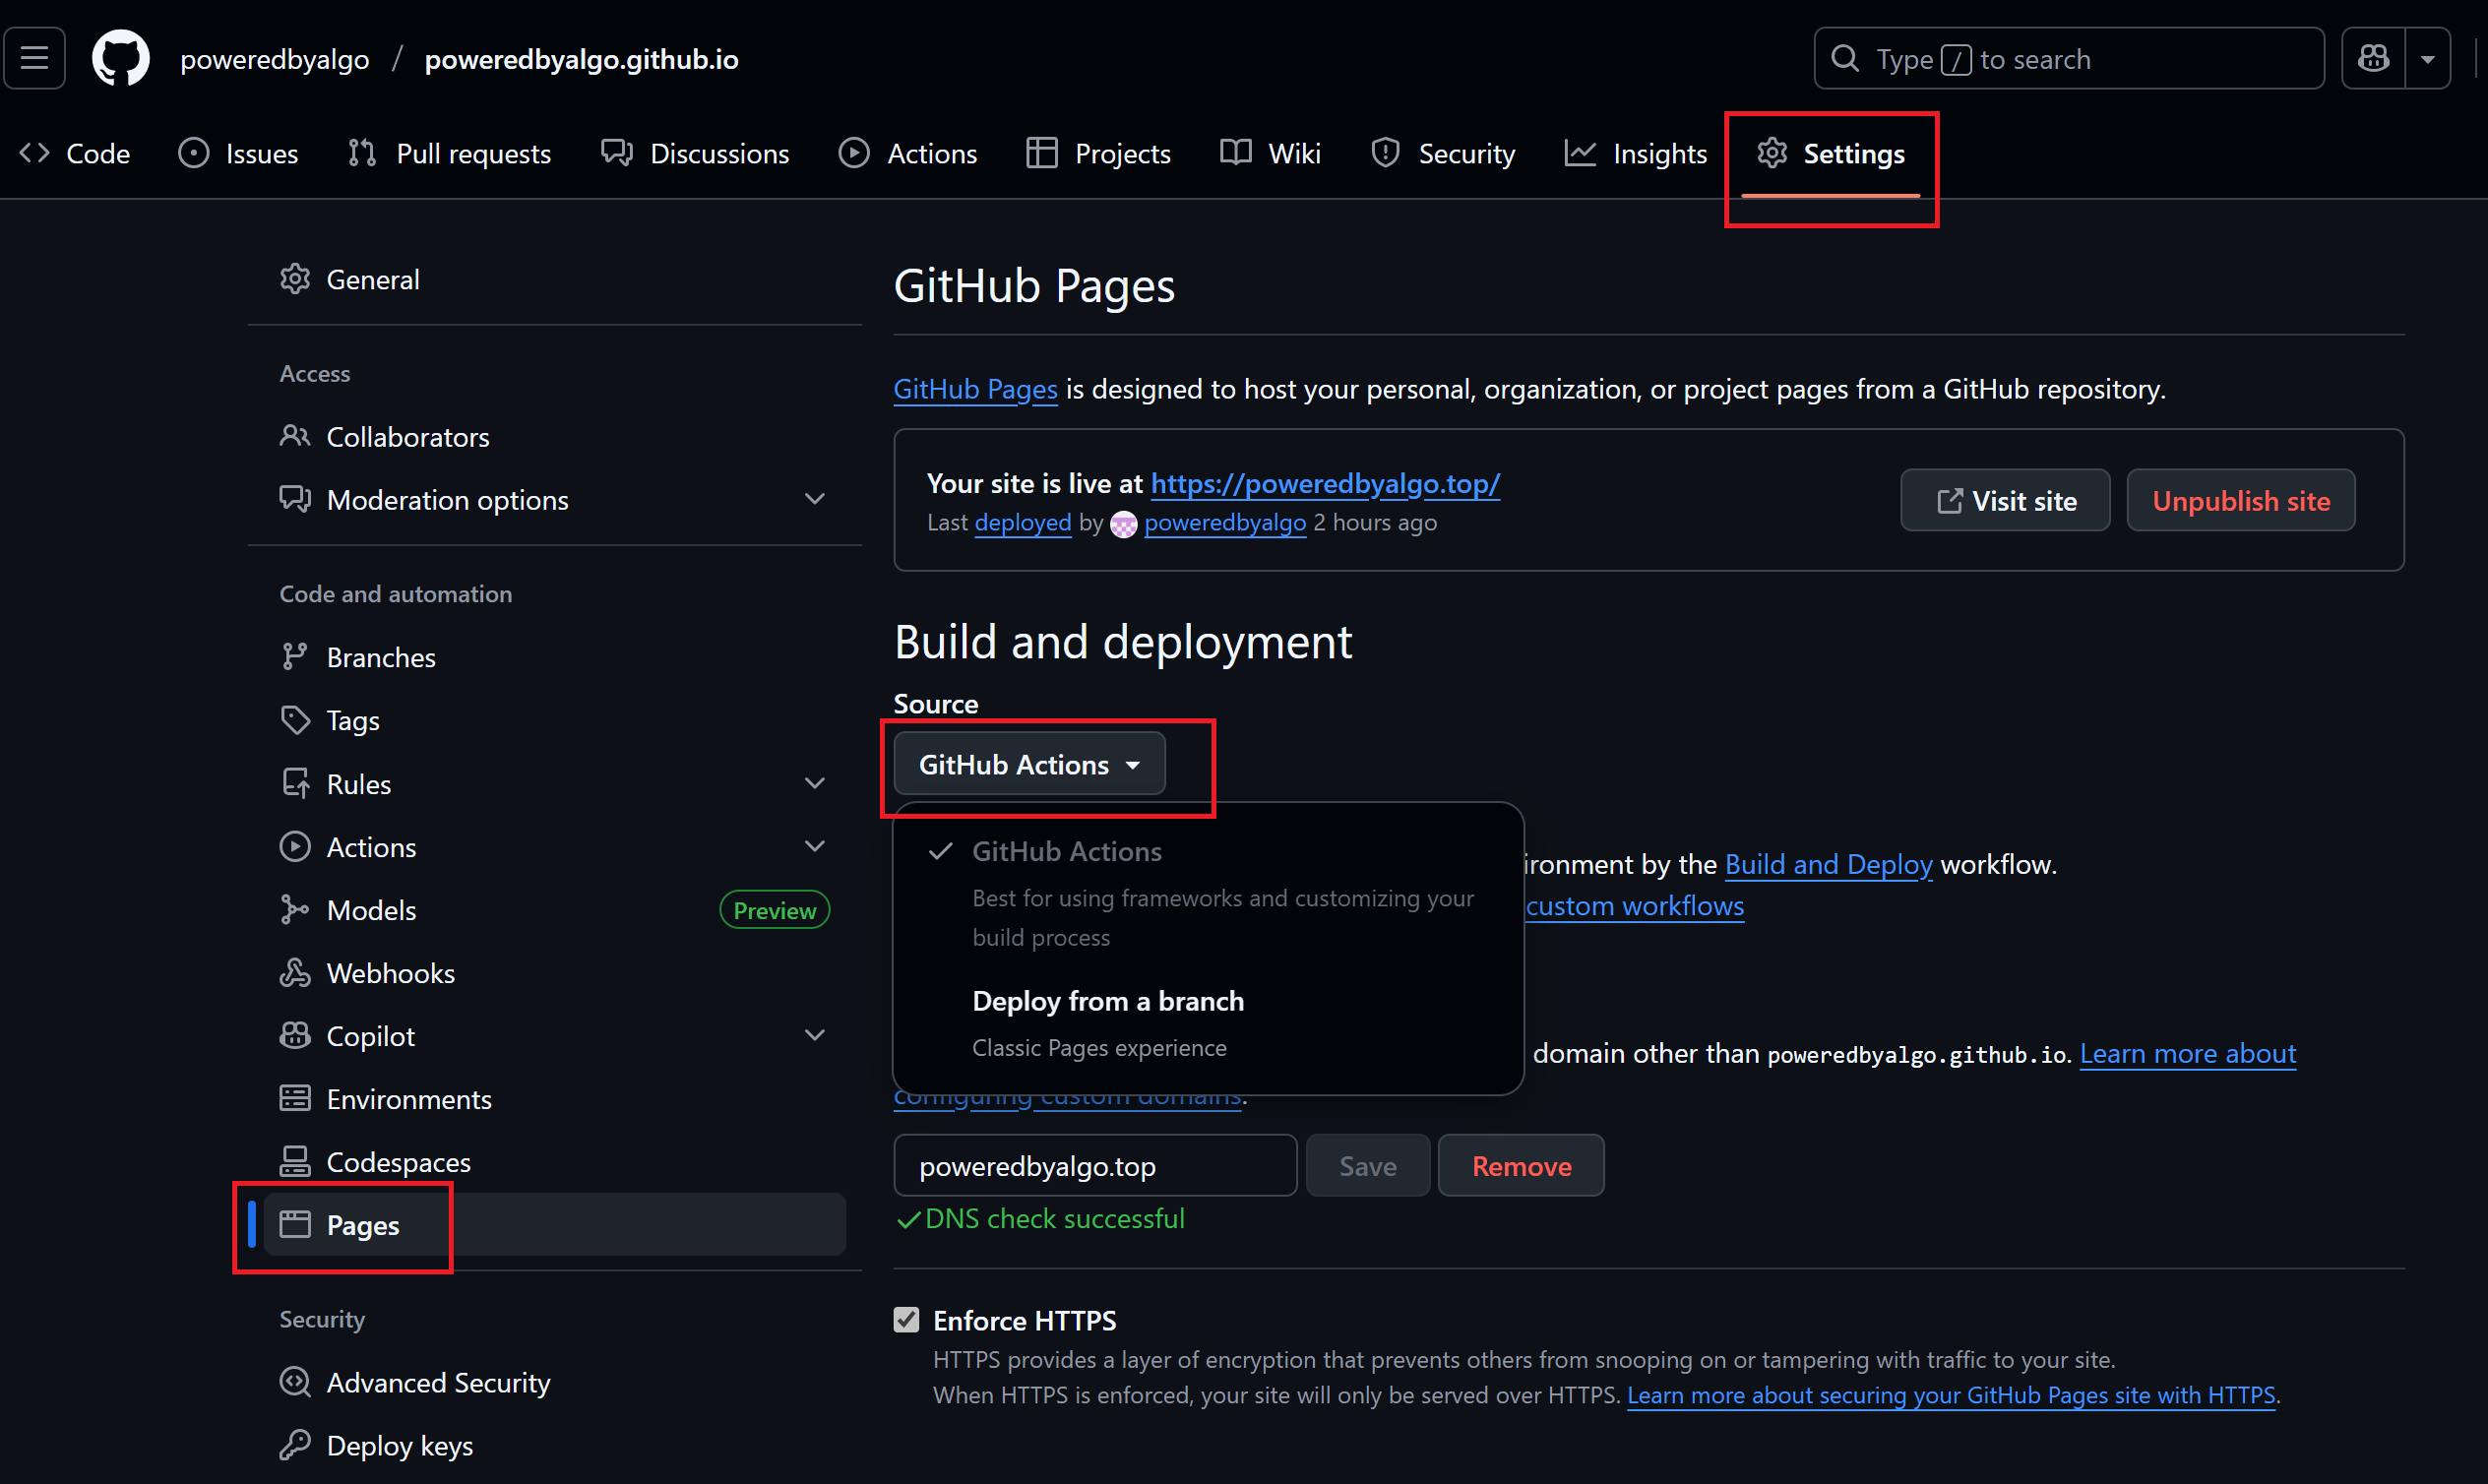
Task: Click the custom domain input field
Action: click(x=1094, y=1166)
